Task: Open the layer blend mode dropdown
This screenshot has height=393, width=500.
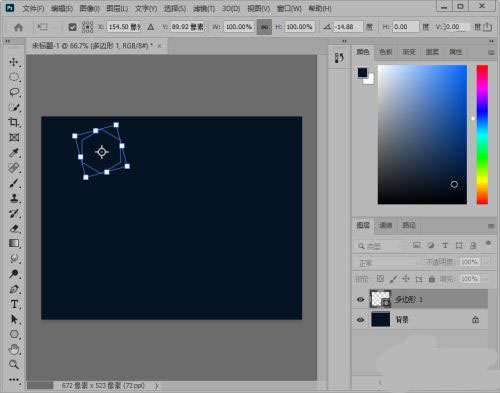Action: coord(388,263)
